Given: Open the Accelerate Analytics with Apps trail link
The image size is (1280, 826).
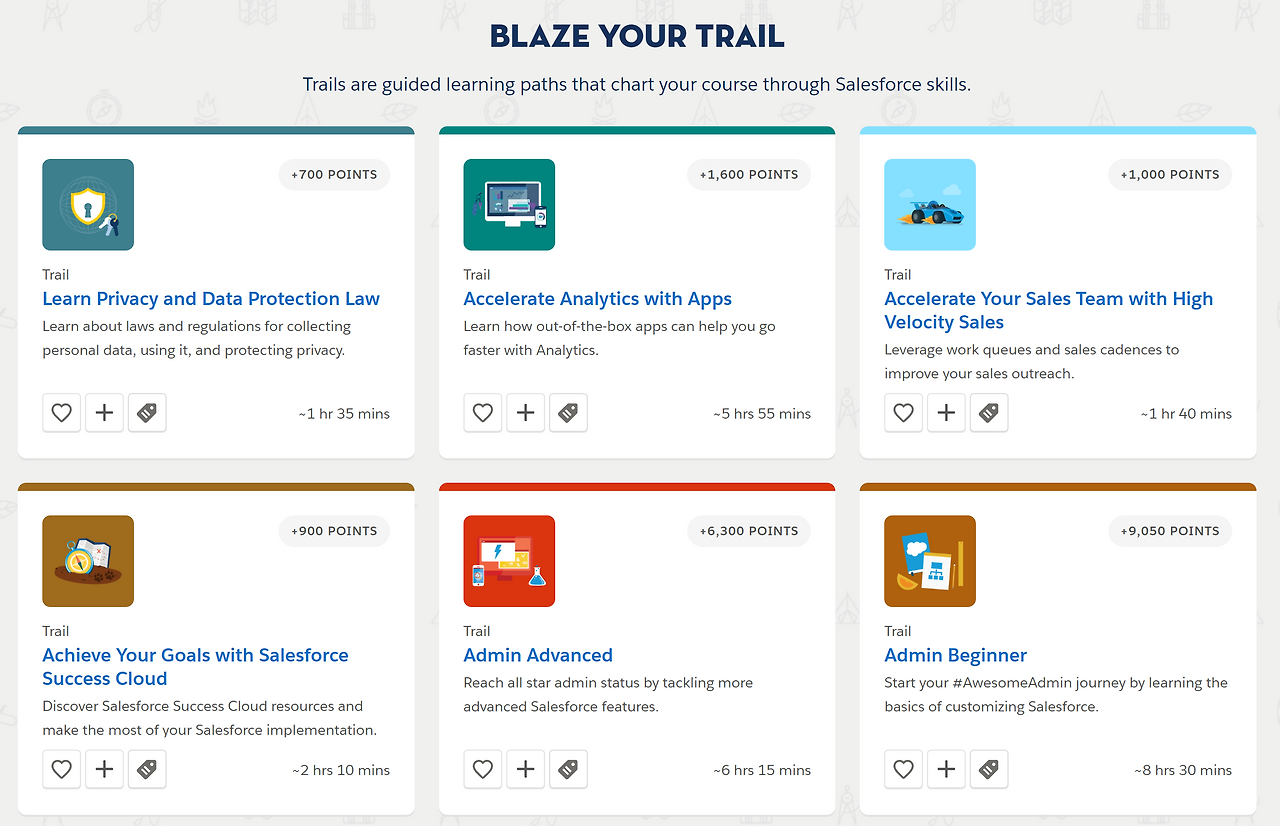Looking at the screenshot, I should tap(598, 299).
